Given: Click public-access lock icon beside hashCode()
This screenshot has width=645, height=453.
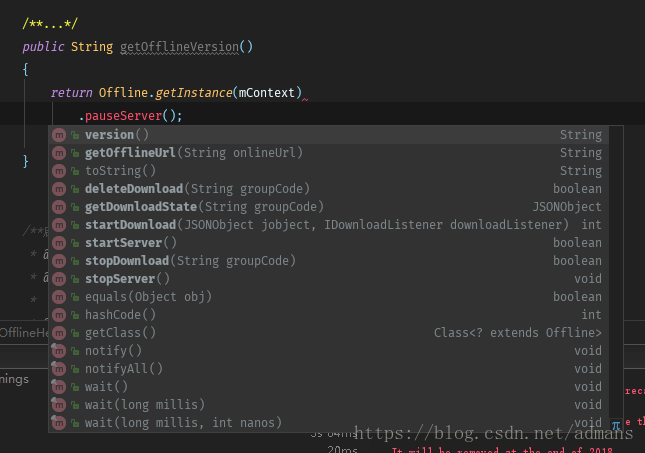Looking at the screenshot, I should (75, 315).
